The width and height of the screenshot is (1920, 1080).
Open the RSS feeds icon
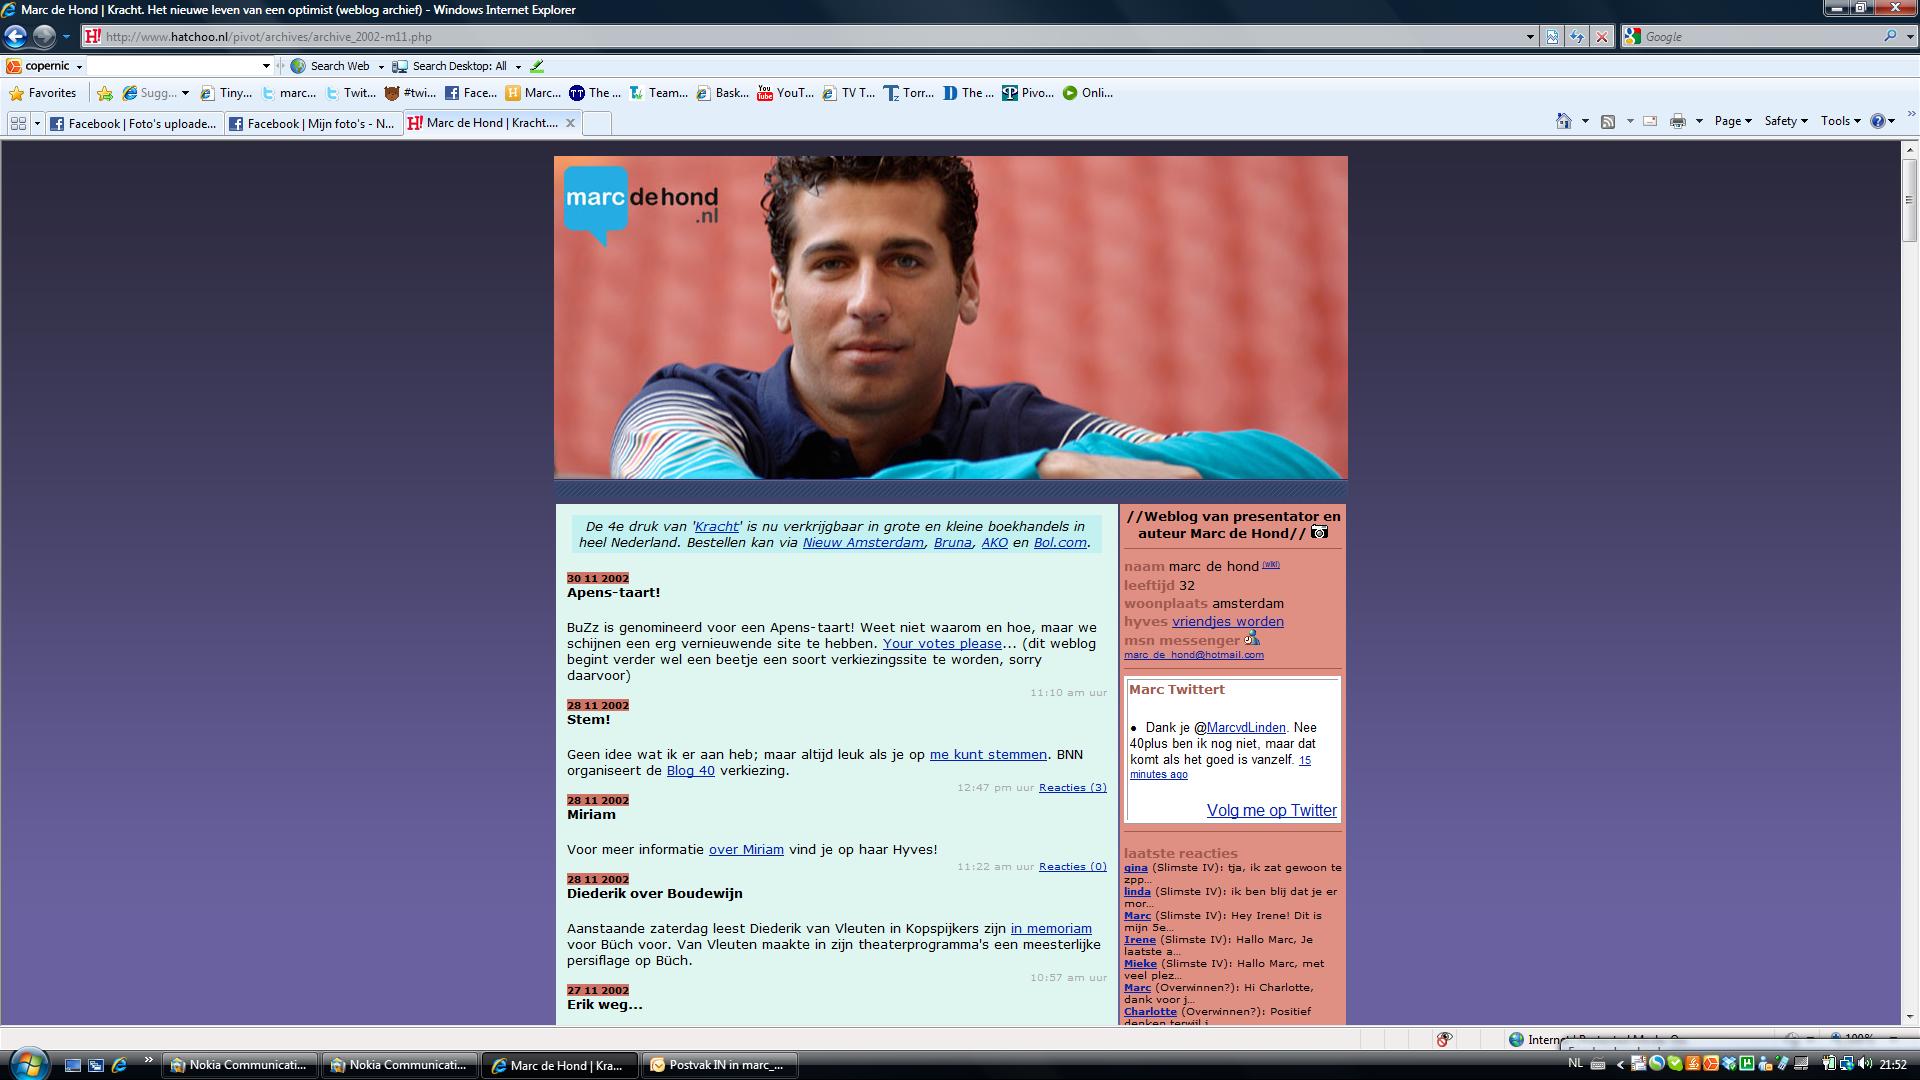[x=1608, y=121]
